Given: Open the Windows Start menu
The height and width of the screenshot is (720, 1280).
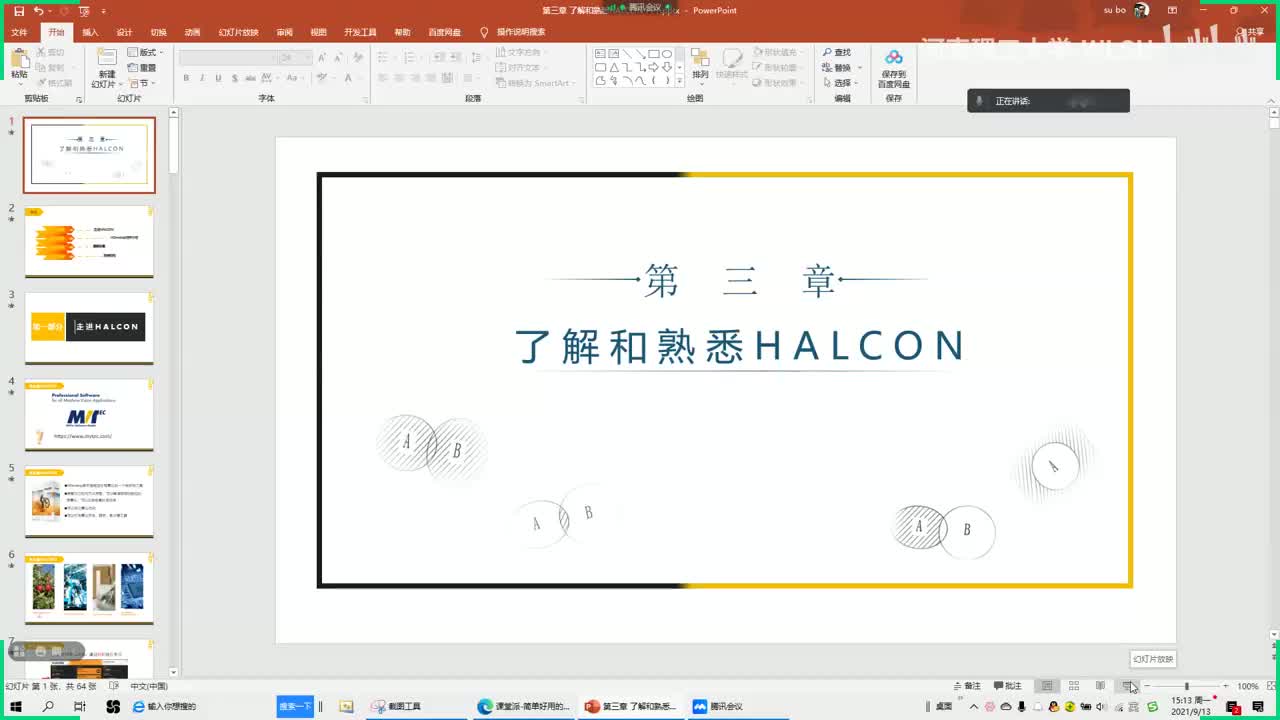Looking at the screenshot, I should pos(17,706).
